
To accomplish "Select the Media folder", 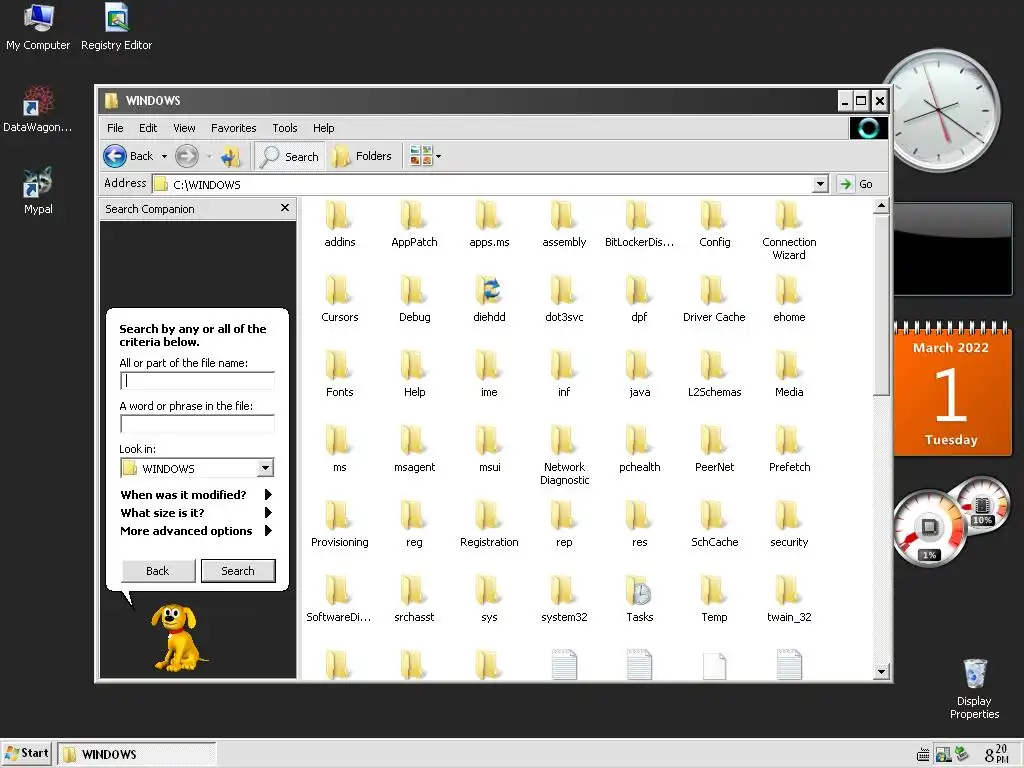I will pos(789,374).
